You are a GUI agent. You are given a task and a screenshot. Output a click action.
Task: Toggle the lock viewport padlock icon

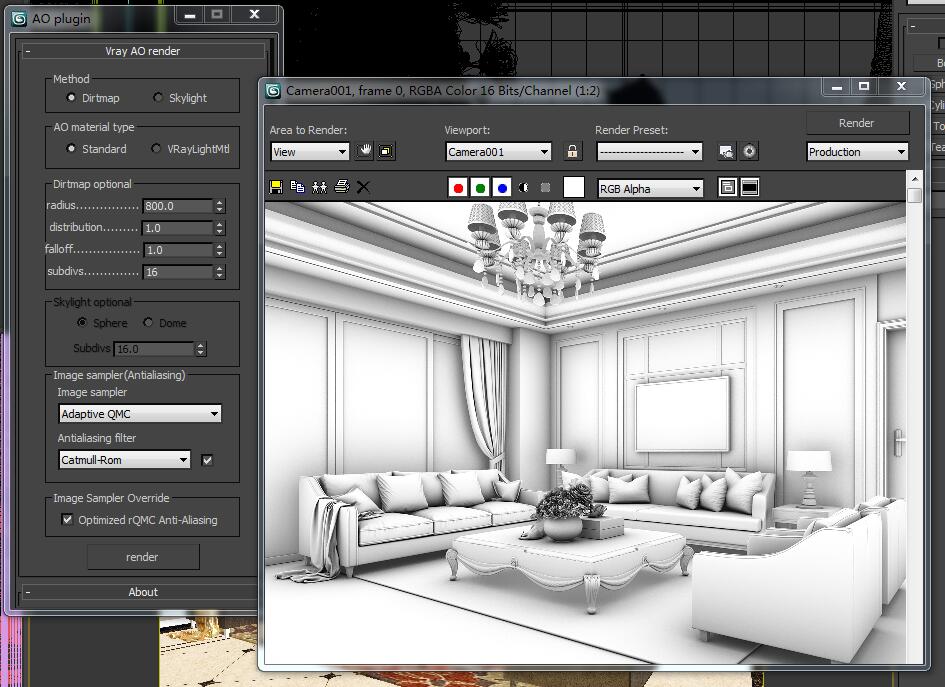pyautogui.click(x=573, y=151)
